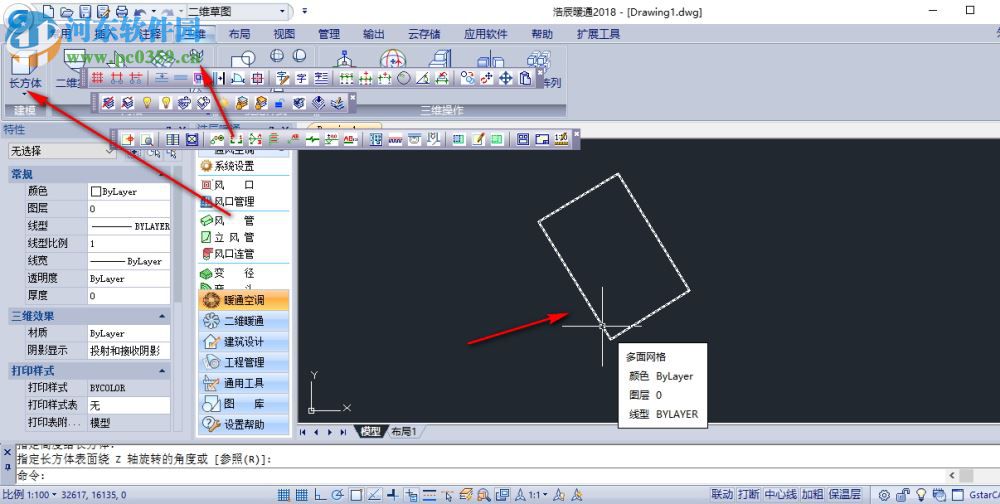Screen dimensions: 1000x504
Task: Select 风口连管 in the tool panel
Action: 227,254
